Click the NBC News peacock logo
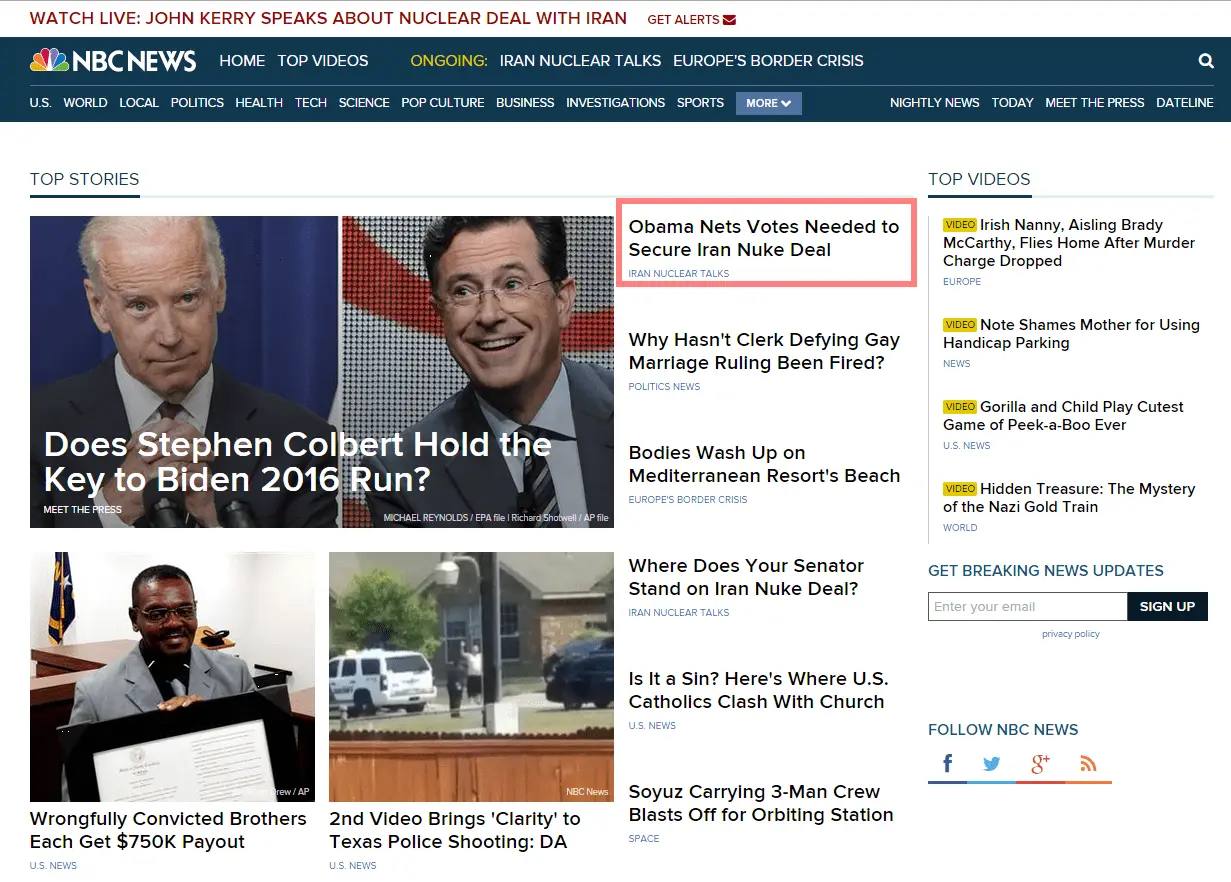 pos(113,61)
